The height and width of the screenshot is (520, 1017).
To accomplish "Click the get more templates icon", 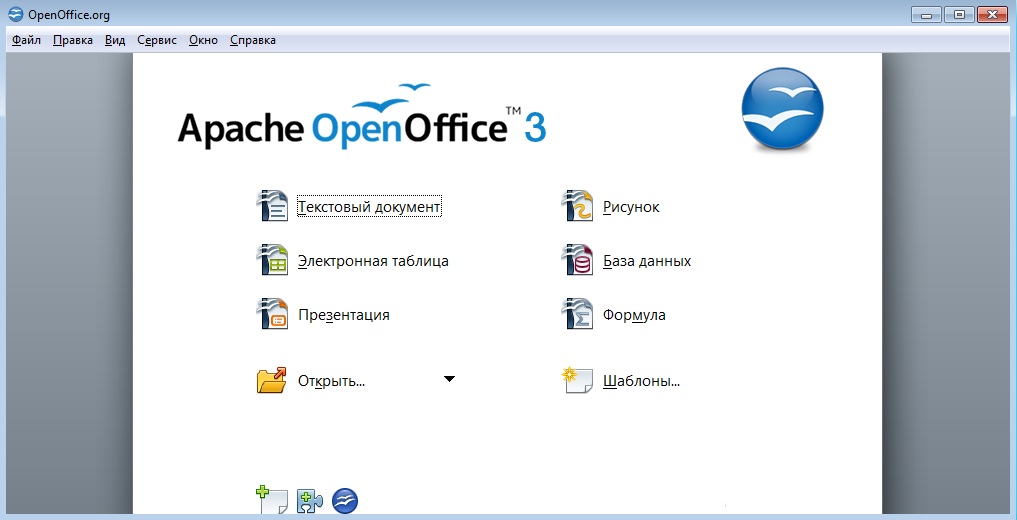I will (272, 500).
